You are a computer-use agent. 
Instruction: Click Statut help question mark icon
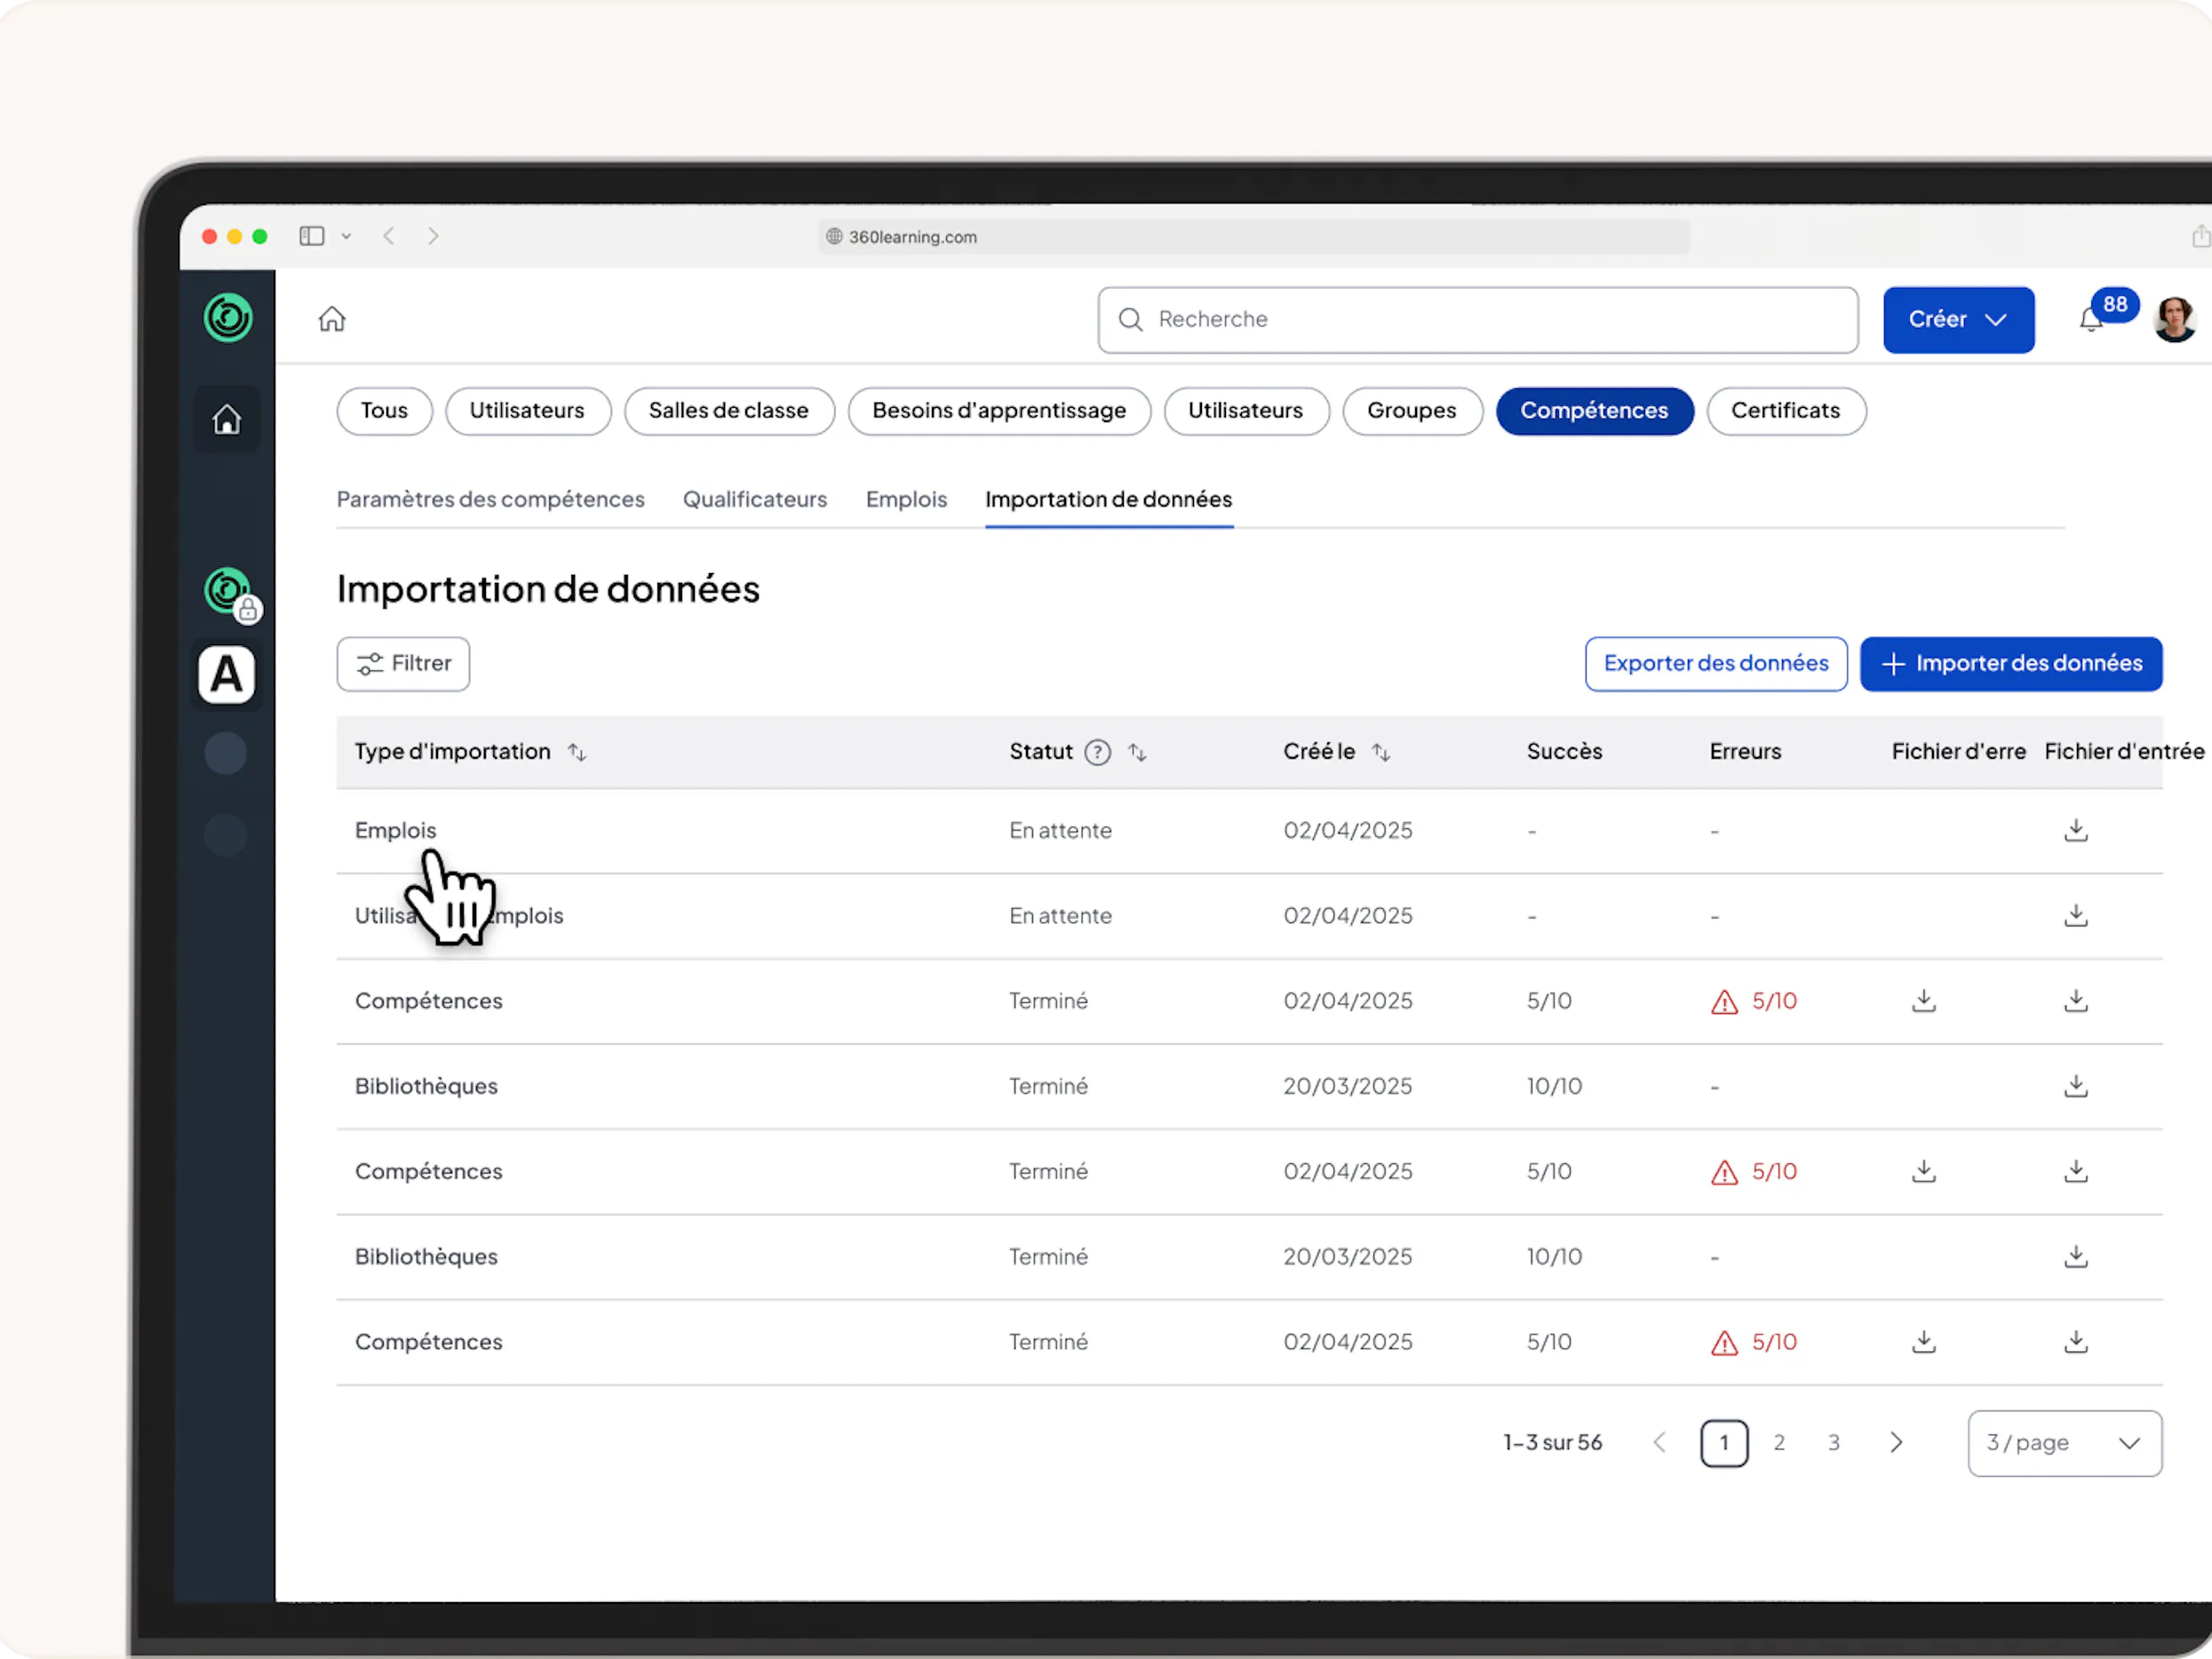(x=1097, y=752)
